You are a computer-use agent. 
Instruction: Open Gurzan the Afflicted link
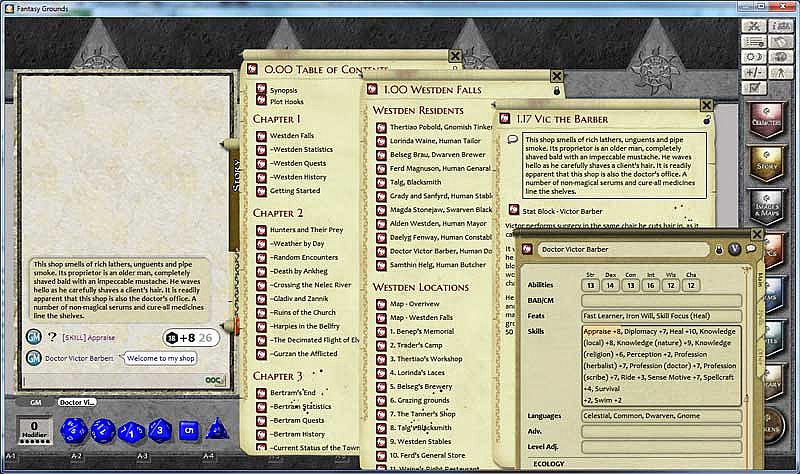click(x=304, y=353)
